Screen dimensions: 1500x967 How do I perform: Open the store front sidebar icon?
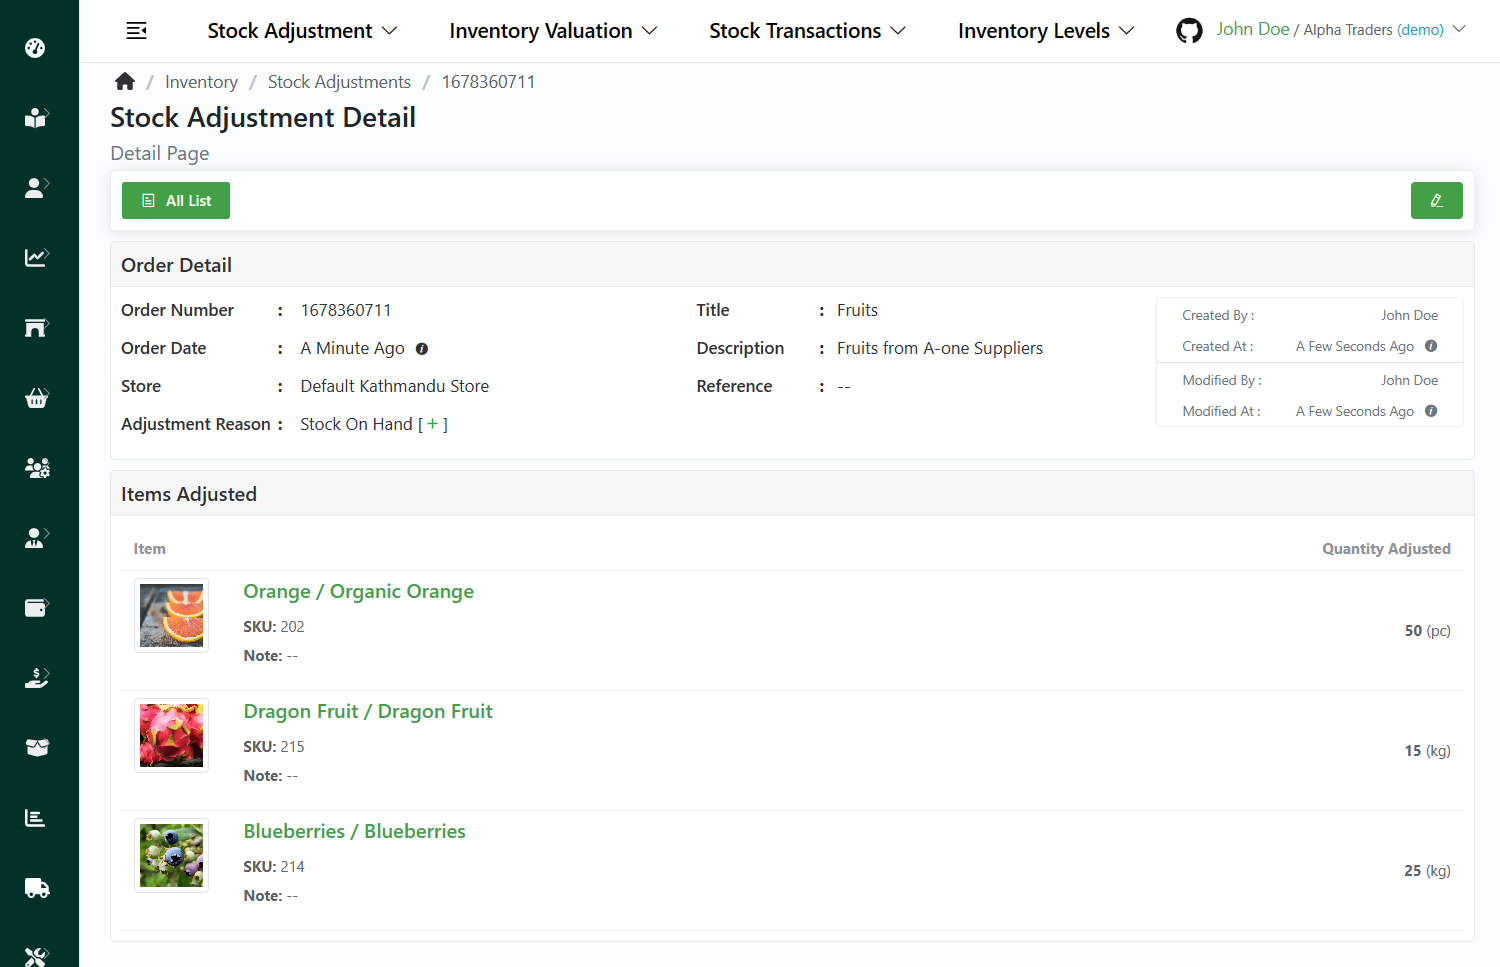[x=36, y=327]
